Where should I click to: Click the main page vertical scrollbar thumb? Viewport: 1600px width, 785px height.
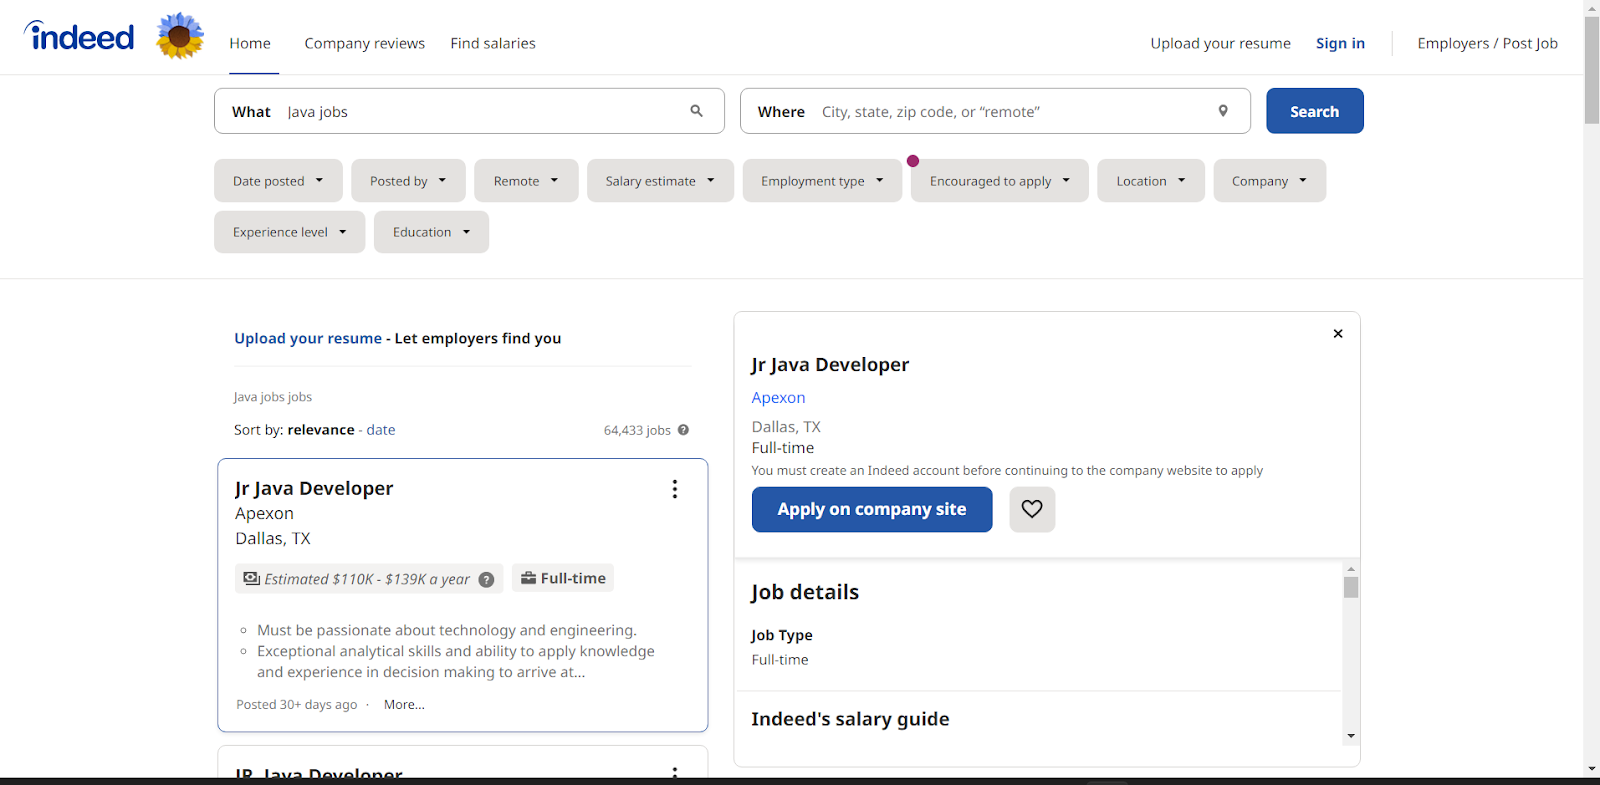pyautogui.click(x=1592, y=70)
